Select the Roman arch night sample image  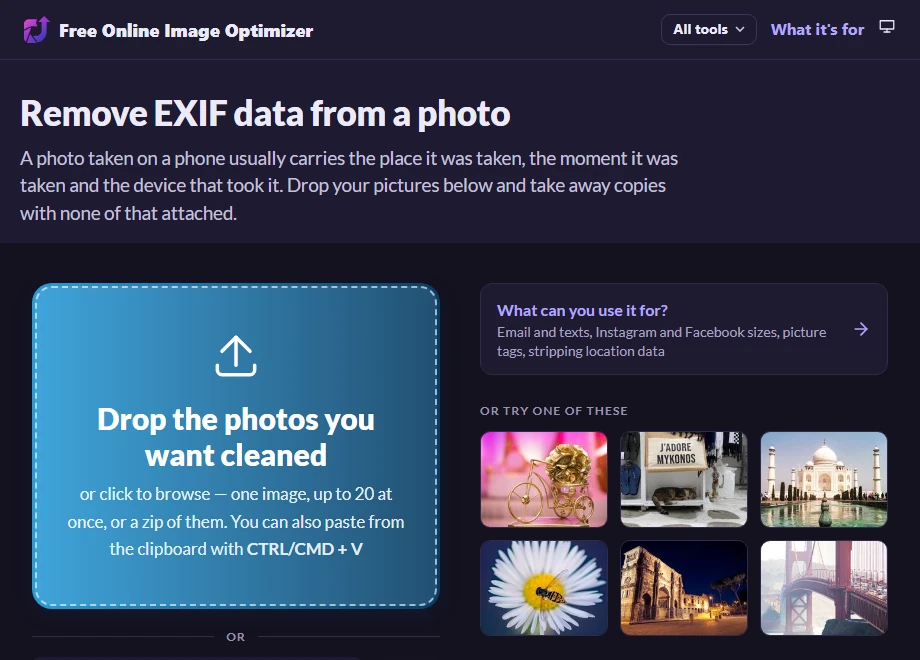(x=684, y=588)
